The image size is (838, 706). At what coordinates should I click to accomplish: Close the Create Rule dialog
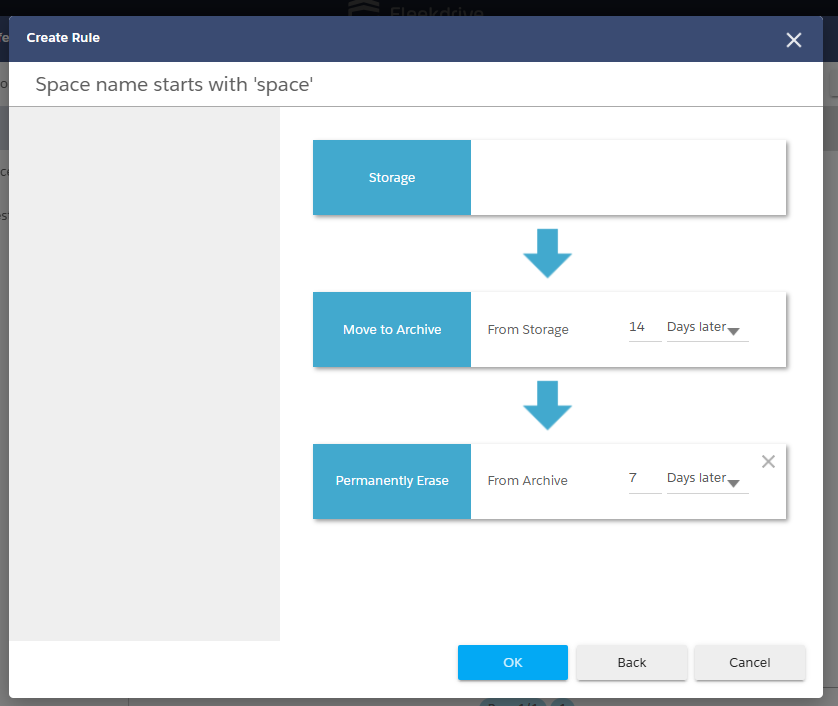[x=794, y=40]
